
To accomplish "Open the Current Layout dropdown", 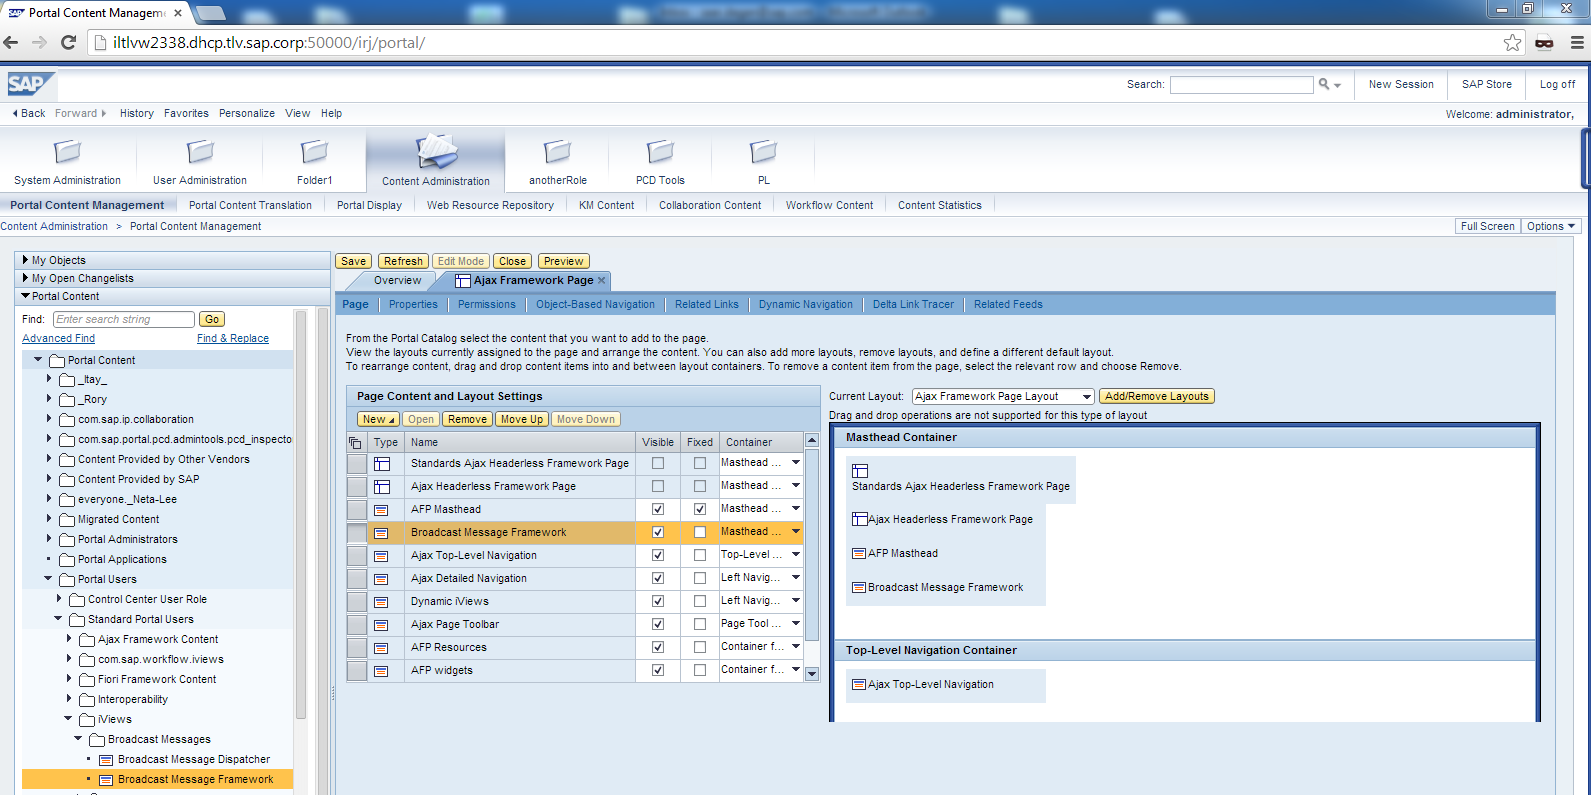I will pyautogui.click(x=1003, y=397).
